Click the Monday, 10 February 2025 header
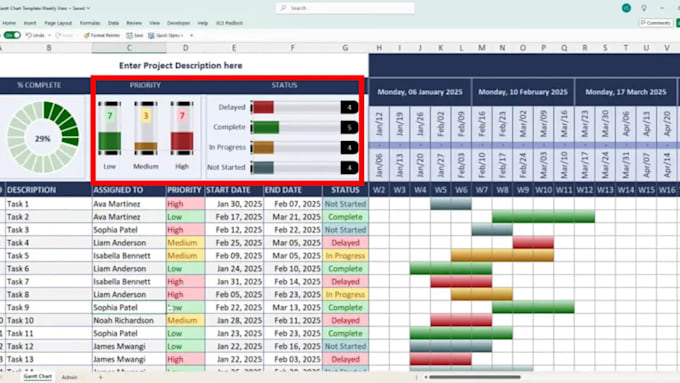The image size is (680, 383). (523, 92)
